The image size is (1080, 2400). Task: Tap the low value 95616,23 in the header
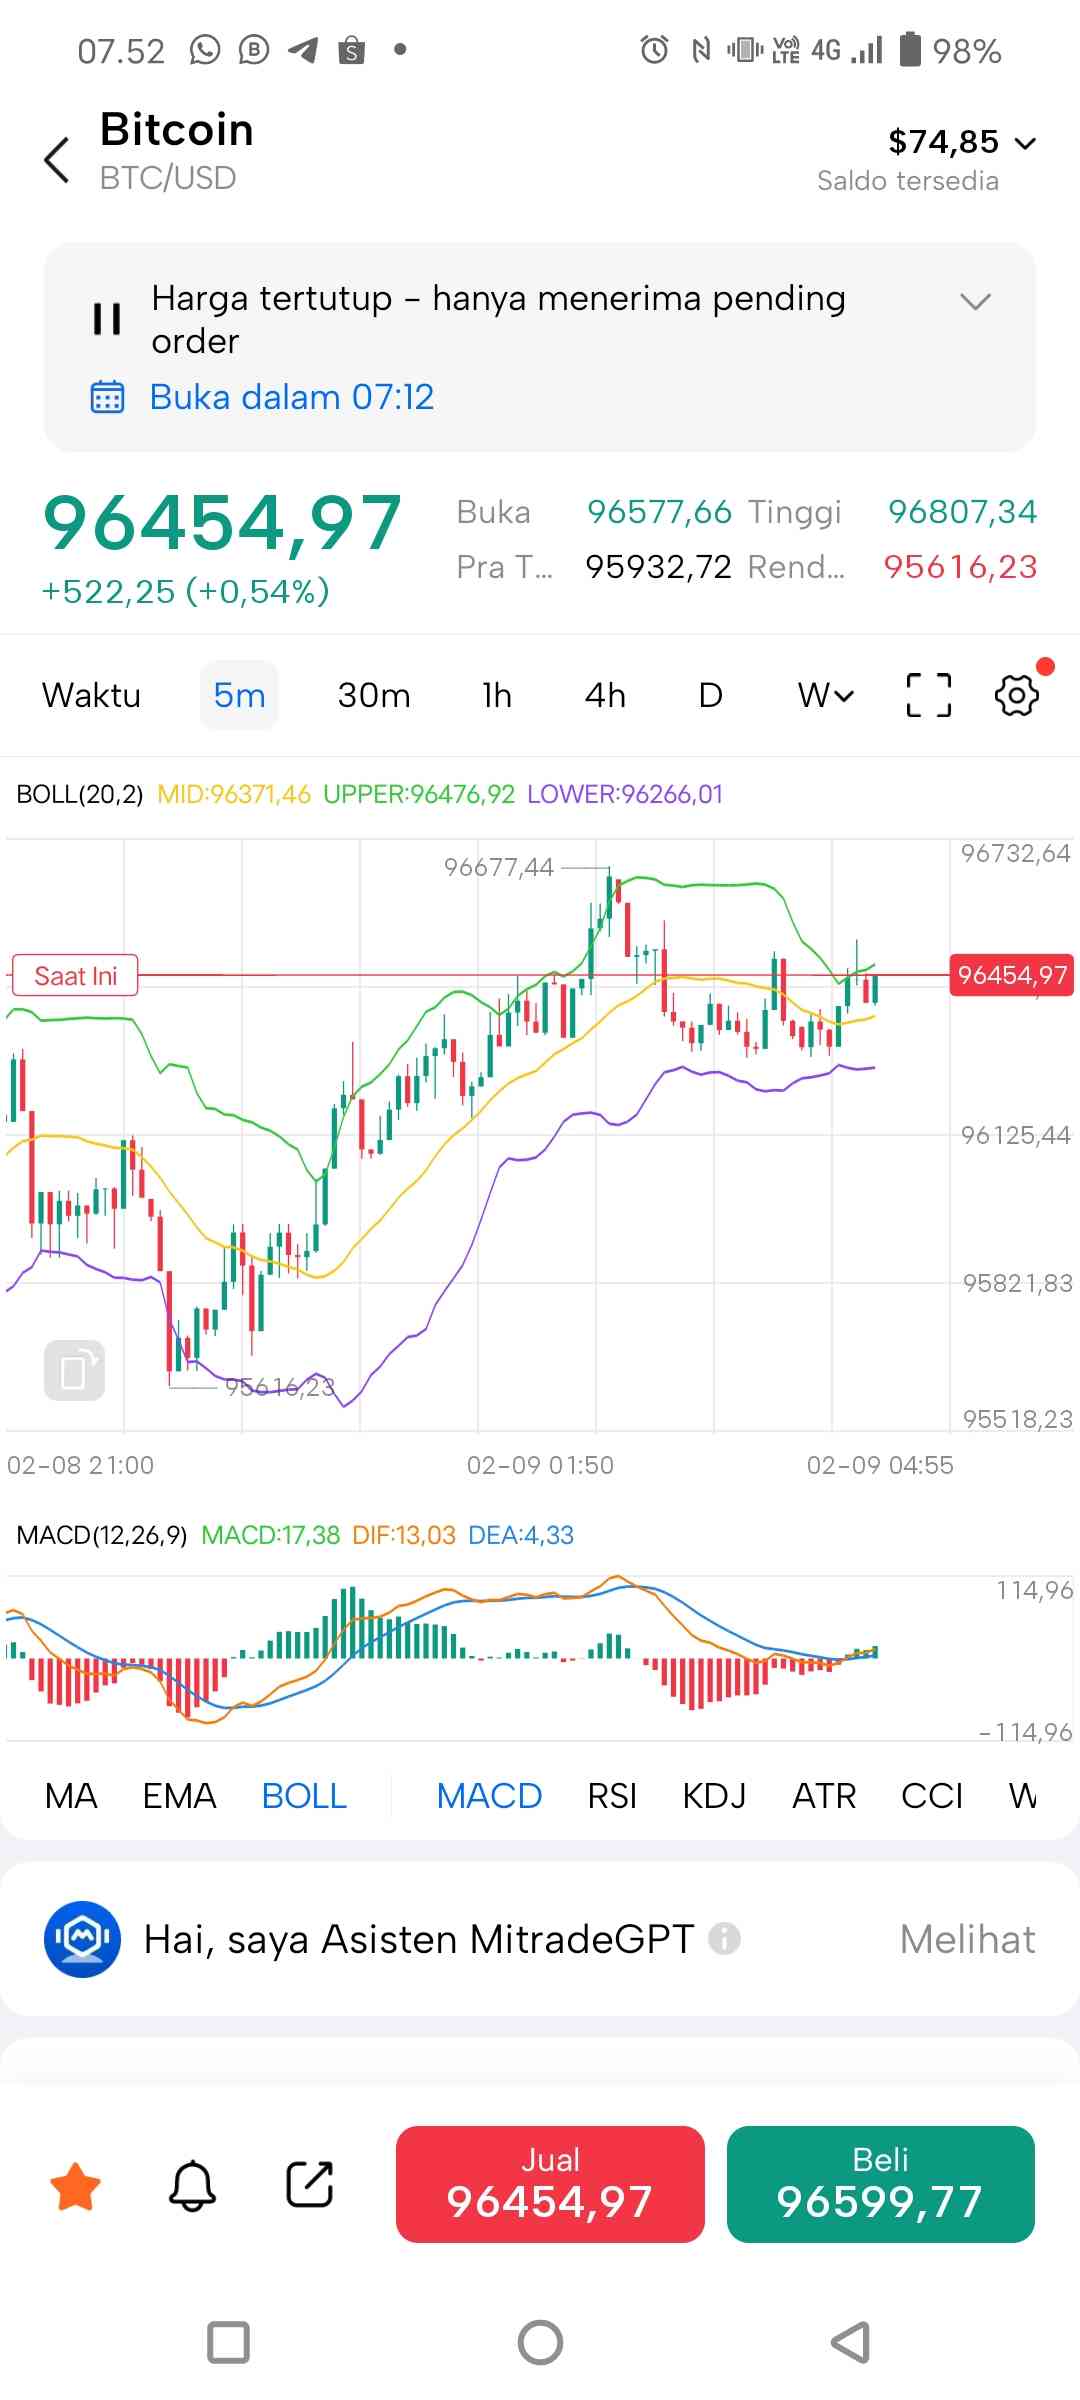(961, 567)
